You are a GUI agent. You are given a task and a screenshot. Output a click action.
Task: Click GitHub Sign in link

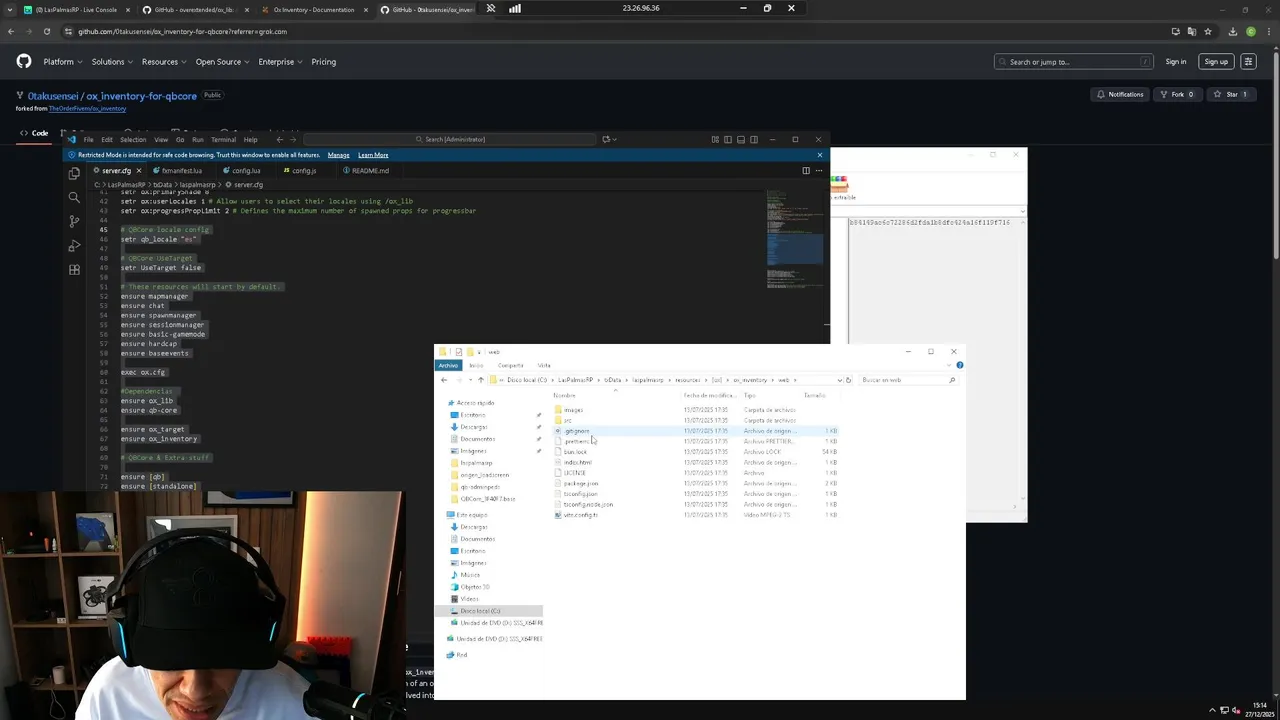(x=1176, y=62)
